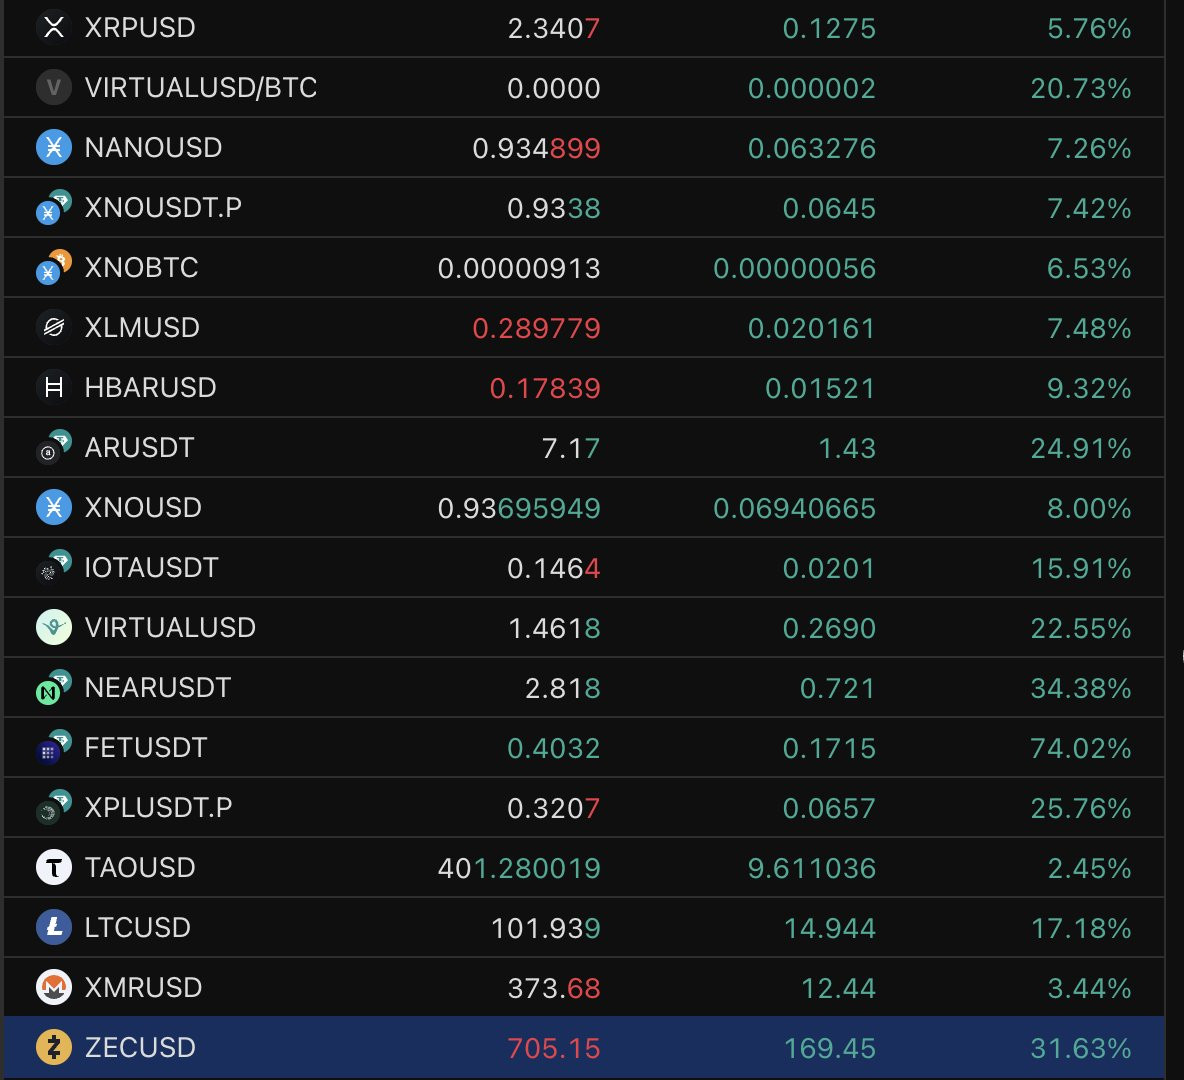Screen dimensions: 1184x1080
Task: Click the XNOUSDT.P paired coin icon
Action: (54, 208)
